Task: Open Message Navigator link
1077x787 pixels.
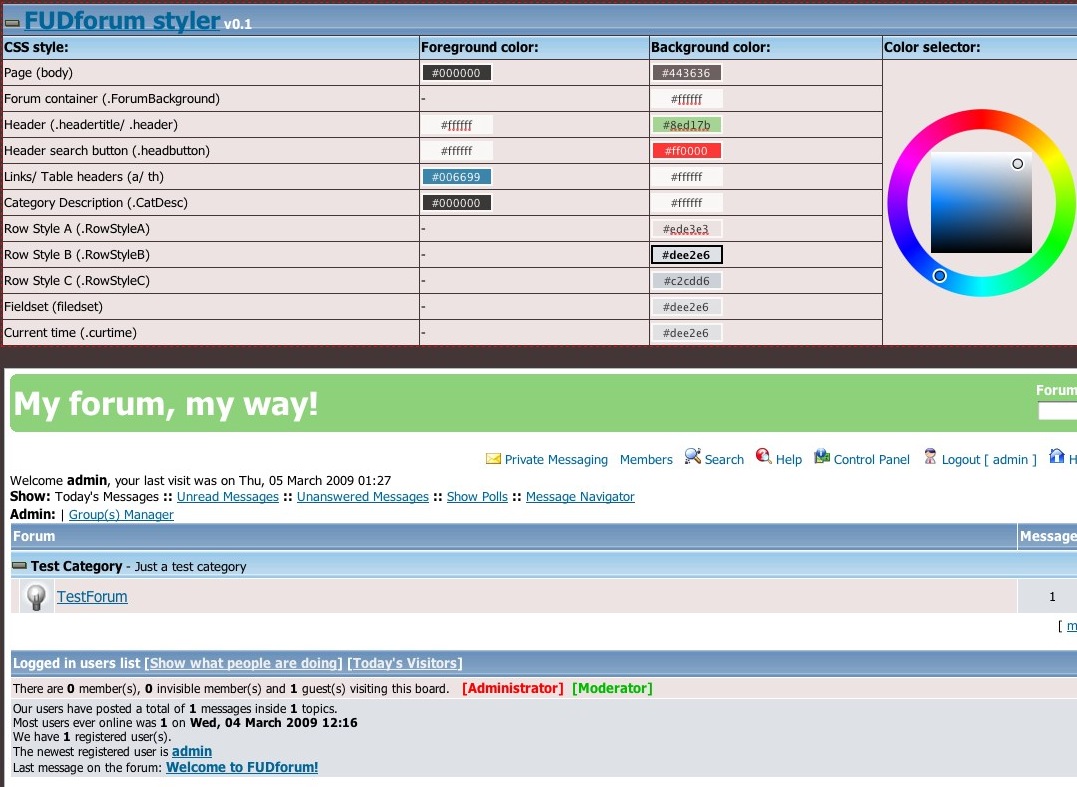Action: click(x=580, y=497)
